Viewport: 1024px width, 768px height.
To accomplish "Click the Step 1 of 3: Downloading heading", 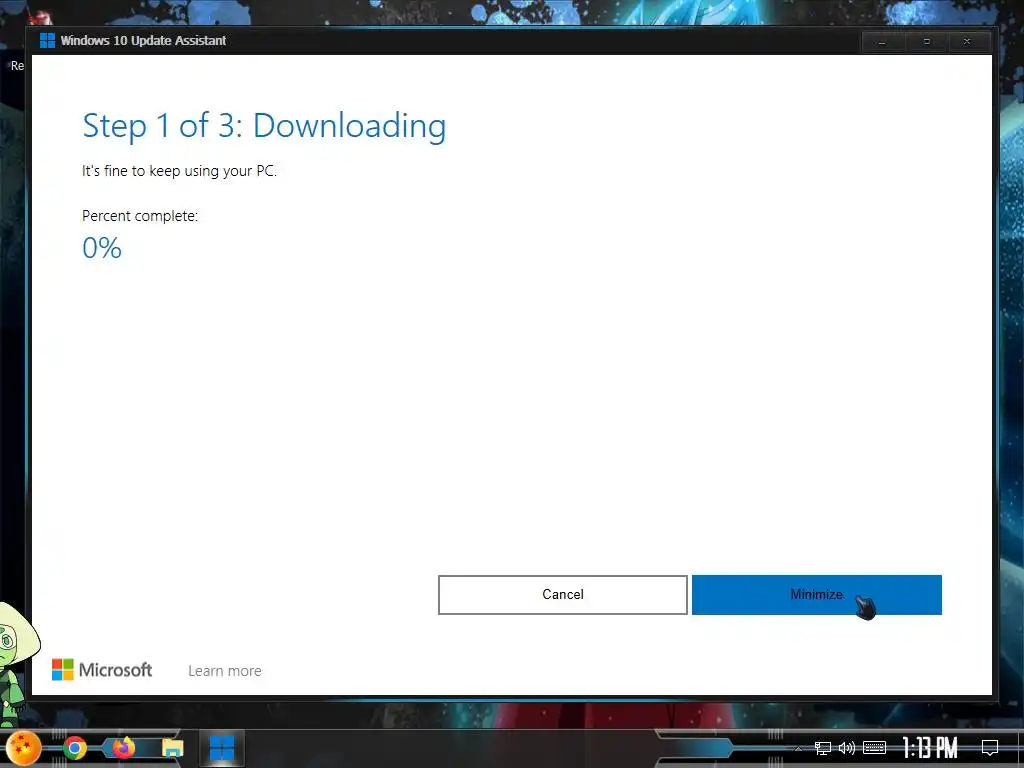I will 264,125.
